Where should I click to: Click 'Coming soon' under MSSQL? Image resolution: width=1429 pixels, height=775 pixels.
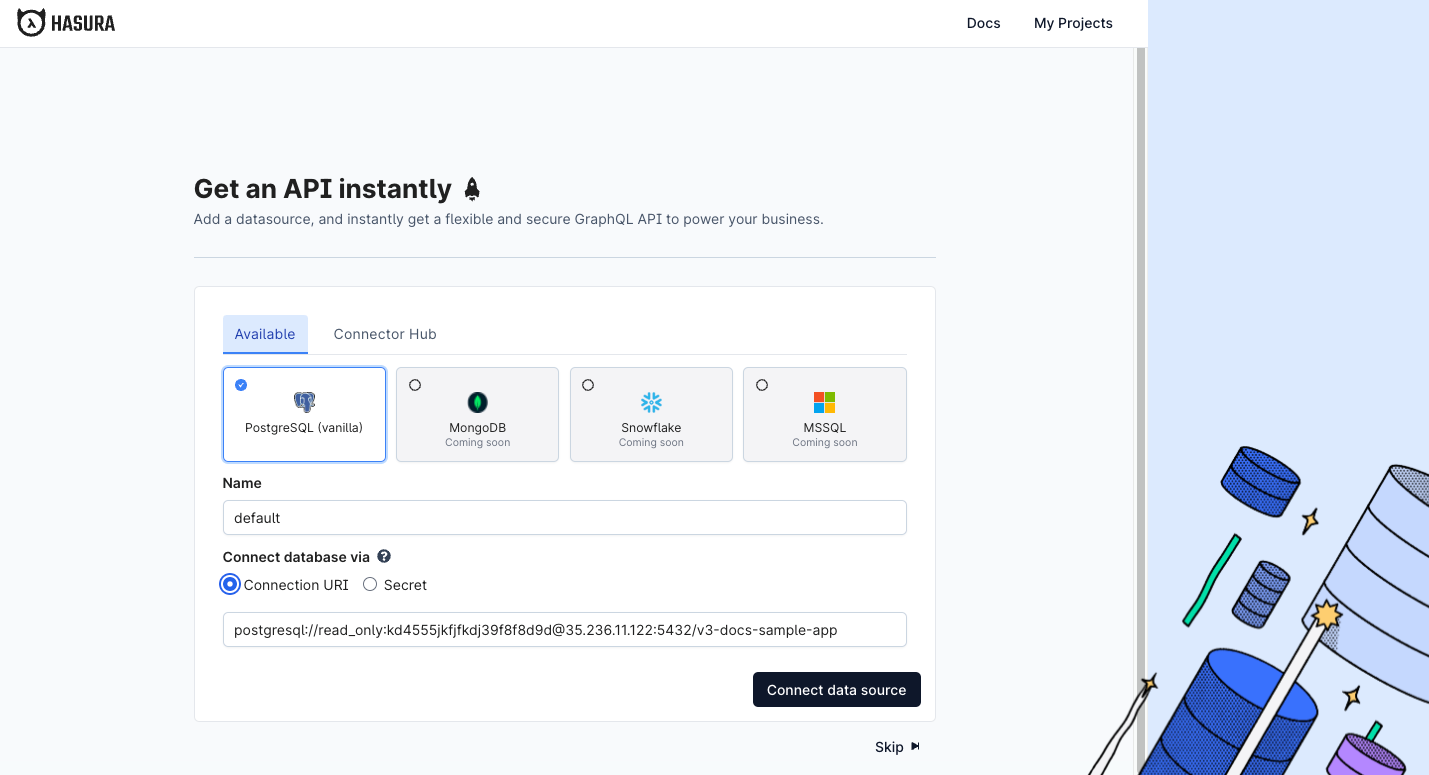(825, 442)
